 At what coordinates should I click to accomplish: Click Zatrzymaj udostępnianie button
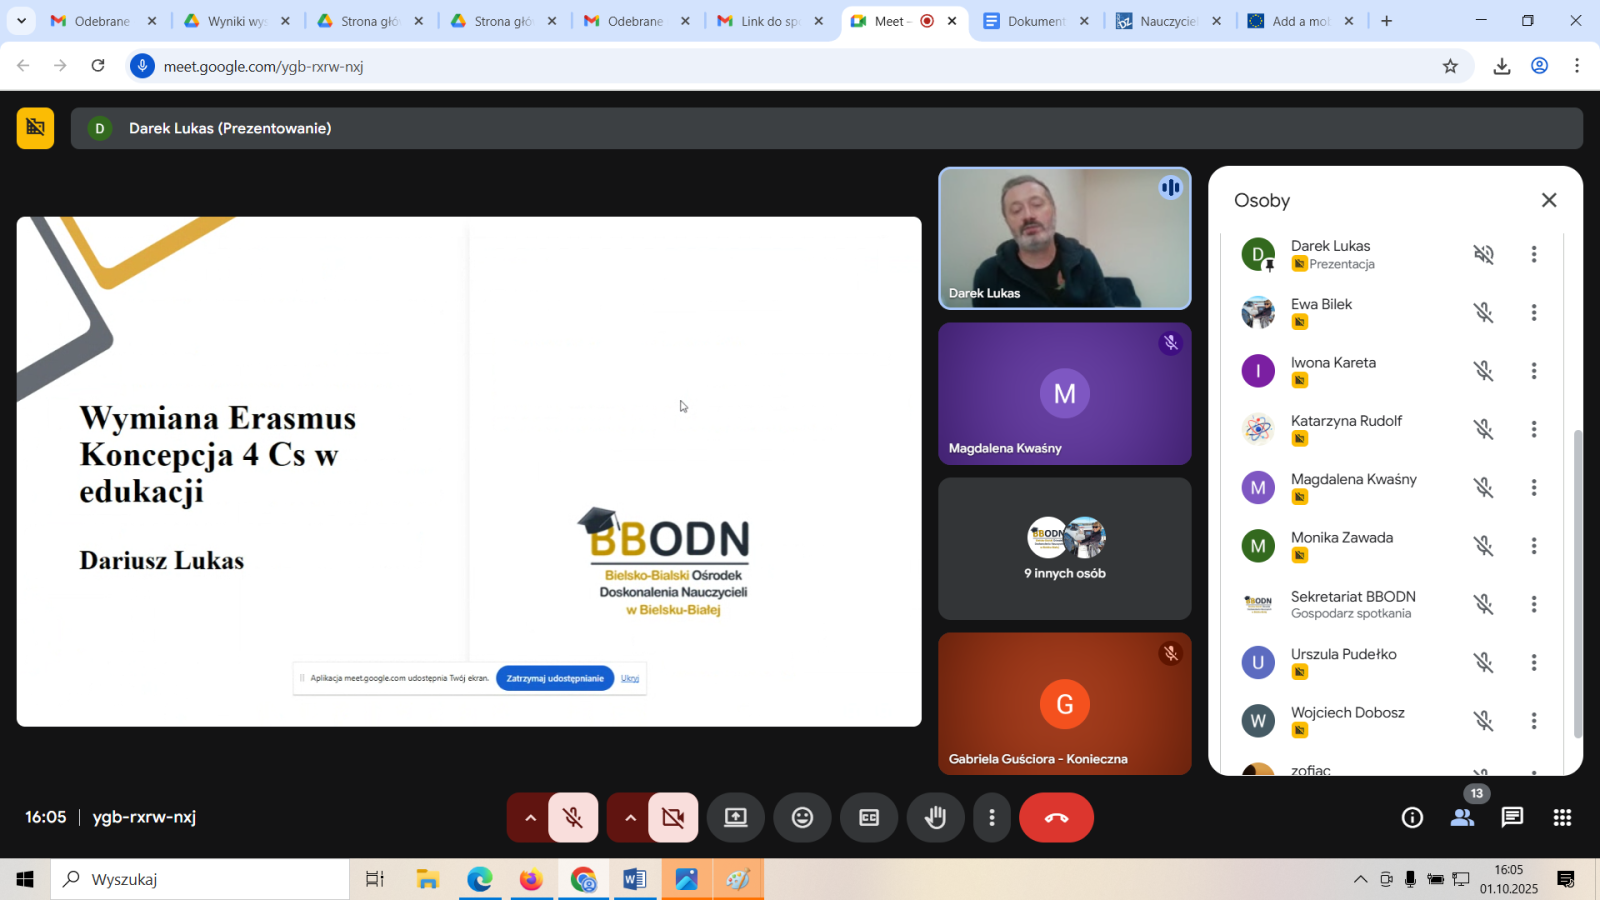555,678
